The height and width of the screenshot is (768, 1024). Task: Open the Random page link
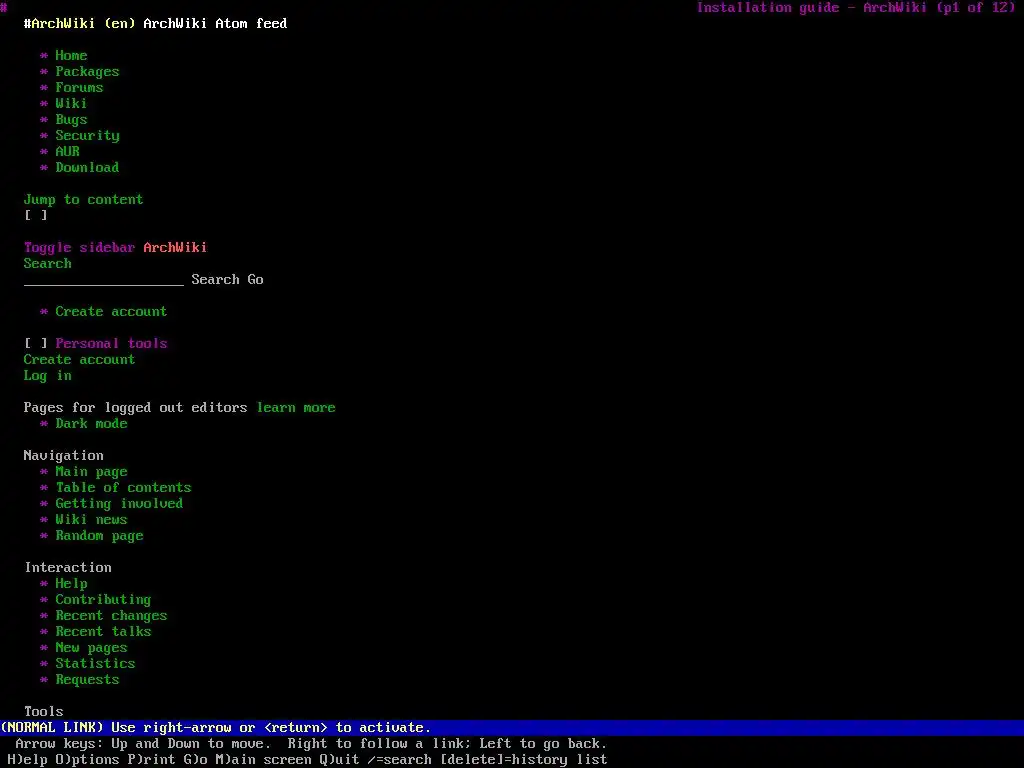[x=99, y=536]
